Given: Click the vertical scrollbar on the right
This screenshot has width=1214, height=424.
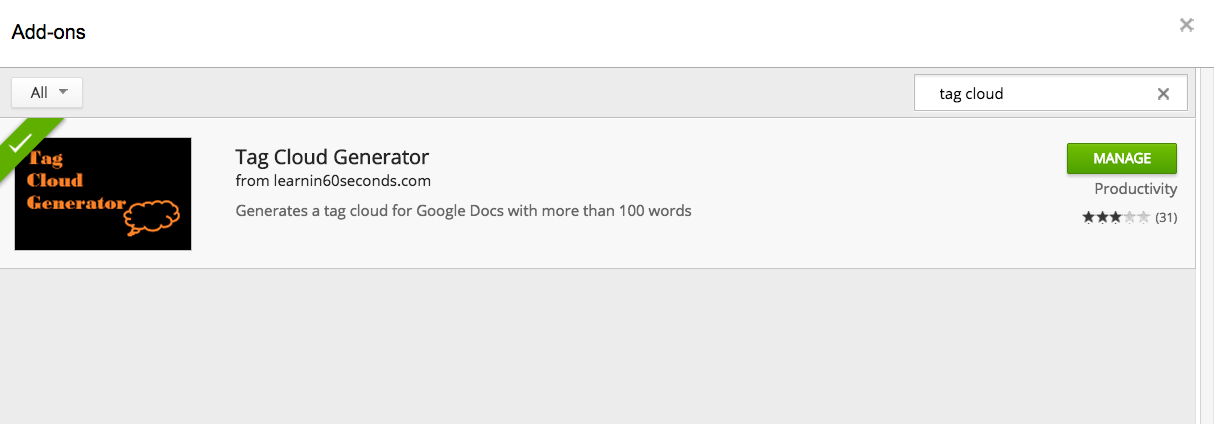Looking at the screenshot, I should (1204, 245).
